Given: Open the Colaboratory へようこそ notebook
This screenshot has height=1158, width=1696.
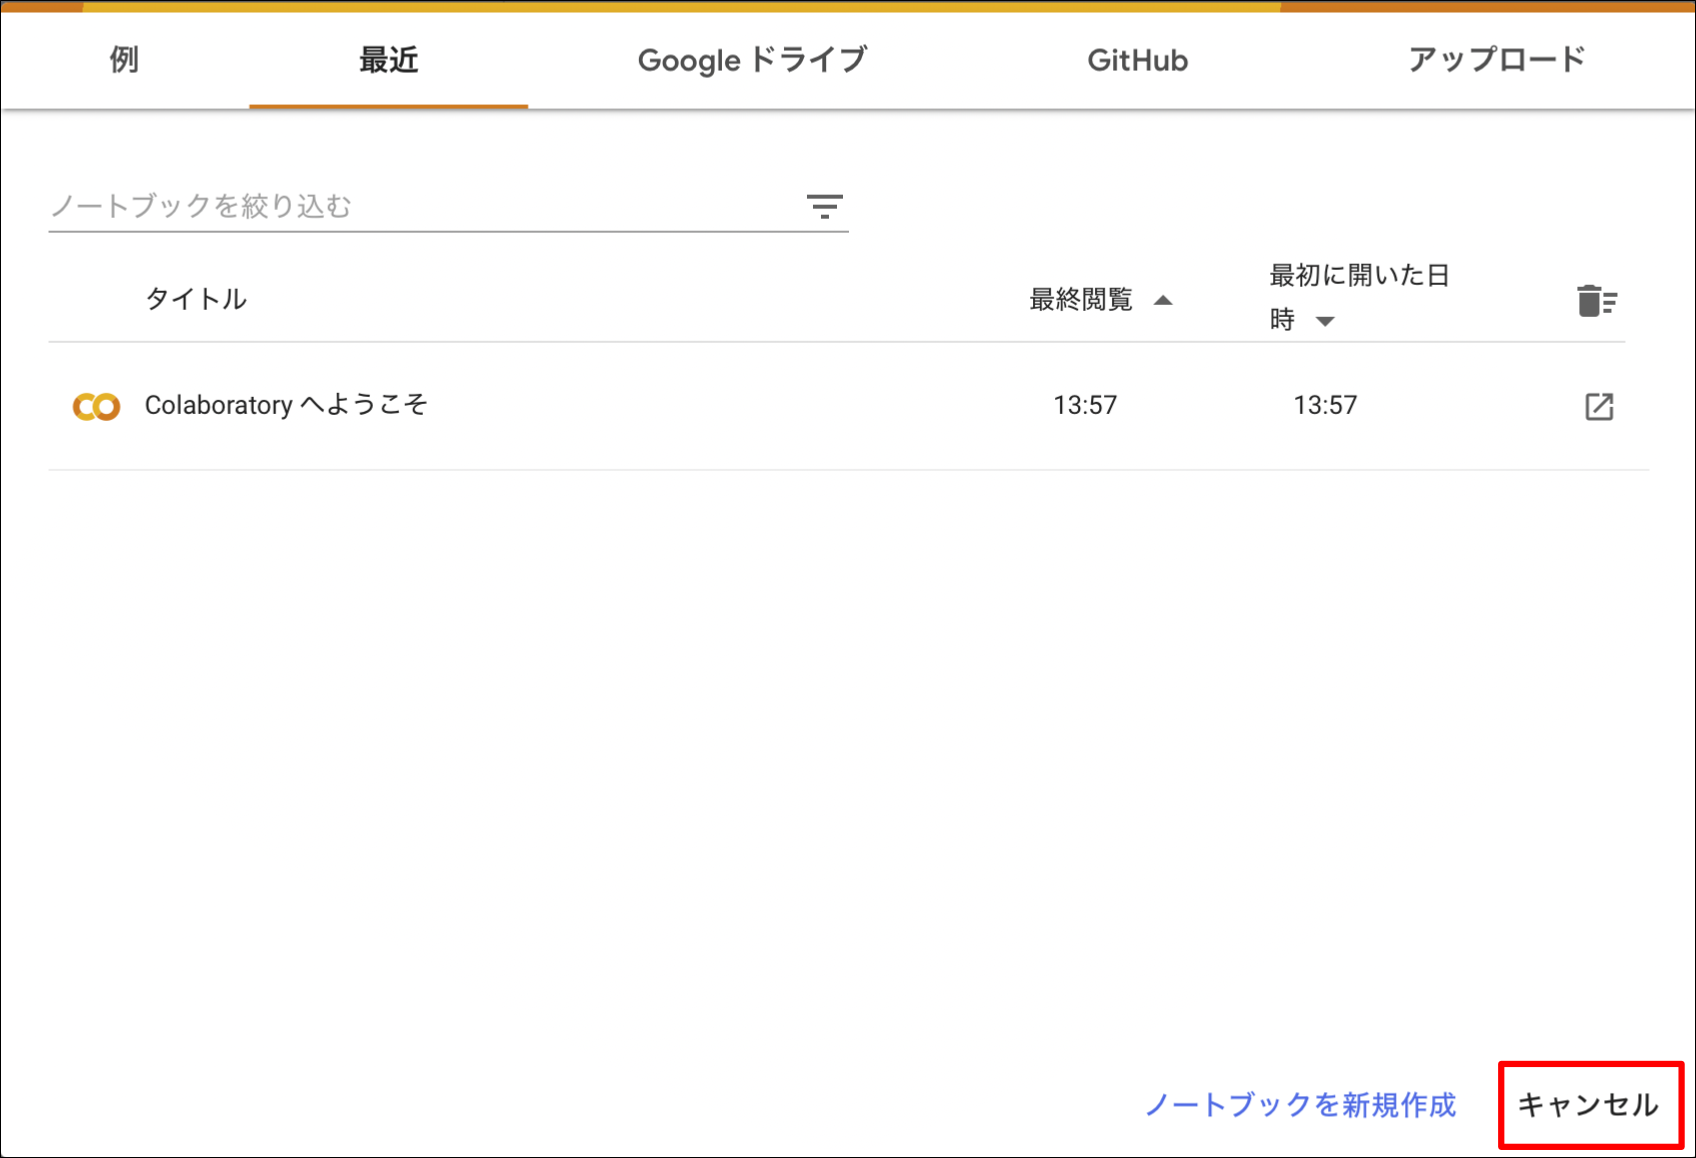Looking at the screenshot, I should [x=286, y=405].
